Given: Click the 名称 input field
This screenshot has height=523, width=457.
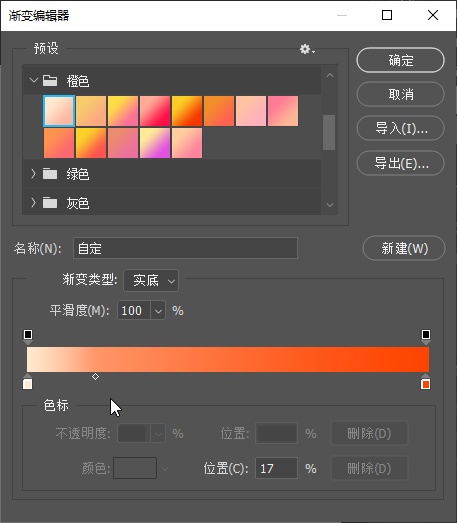Looking at the screenshot, I should point(185,248).
